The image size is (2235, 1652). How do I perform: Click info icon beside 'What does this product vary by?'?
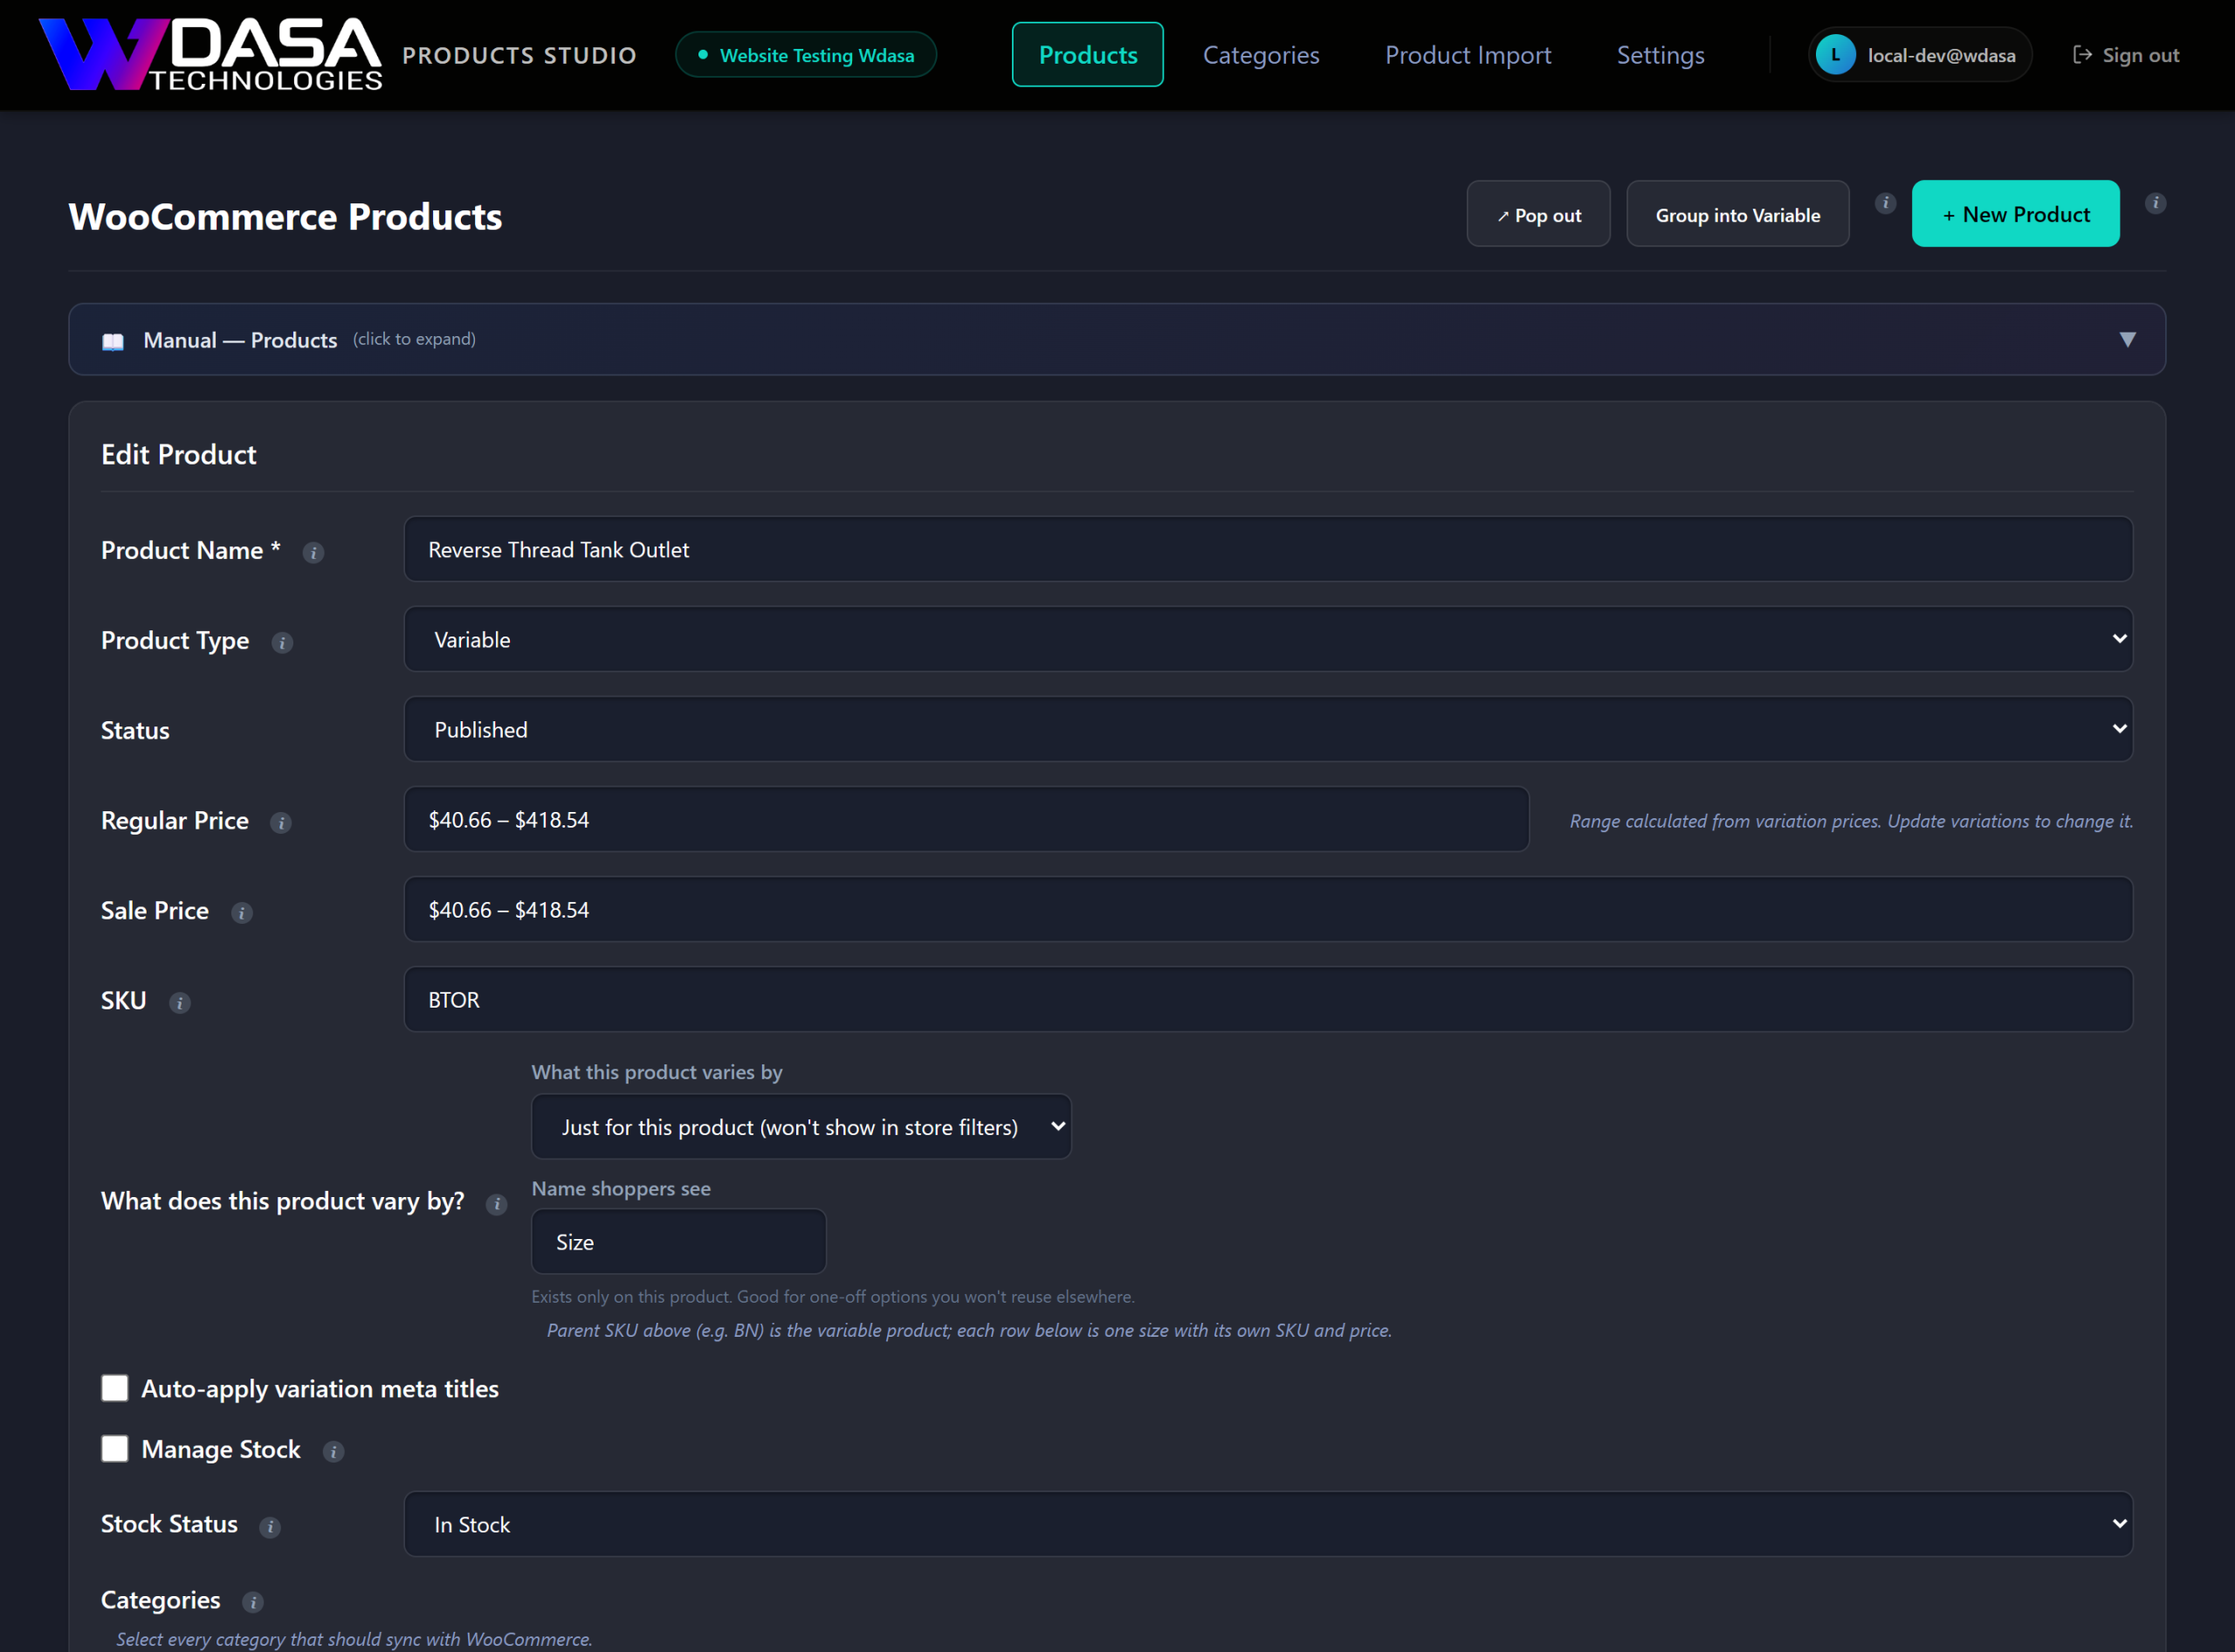[x=497, y=1204]
